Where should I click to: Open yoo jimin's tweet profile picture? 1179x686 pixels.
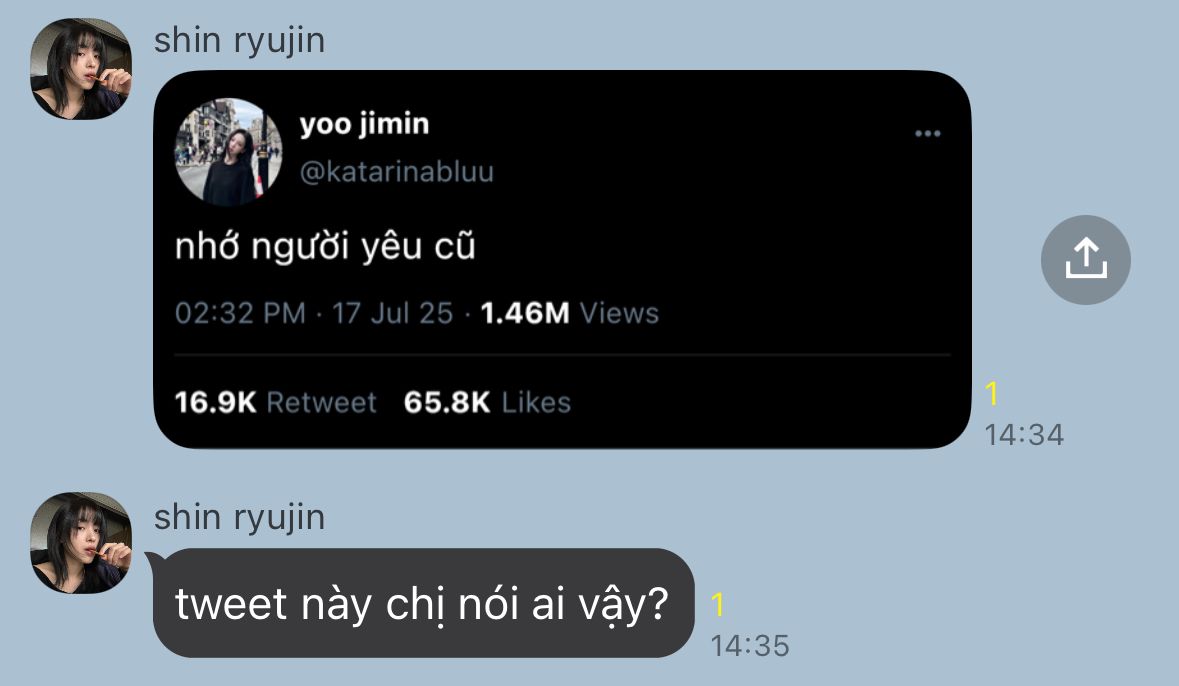(x=229, y=152)
